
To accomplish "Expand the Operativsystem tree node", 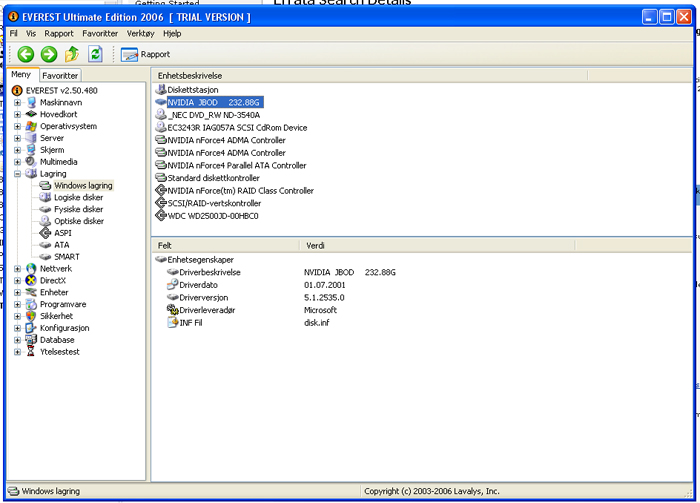I will click(17, 126).
